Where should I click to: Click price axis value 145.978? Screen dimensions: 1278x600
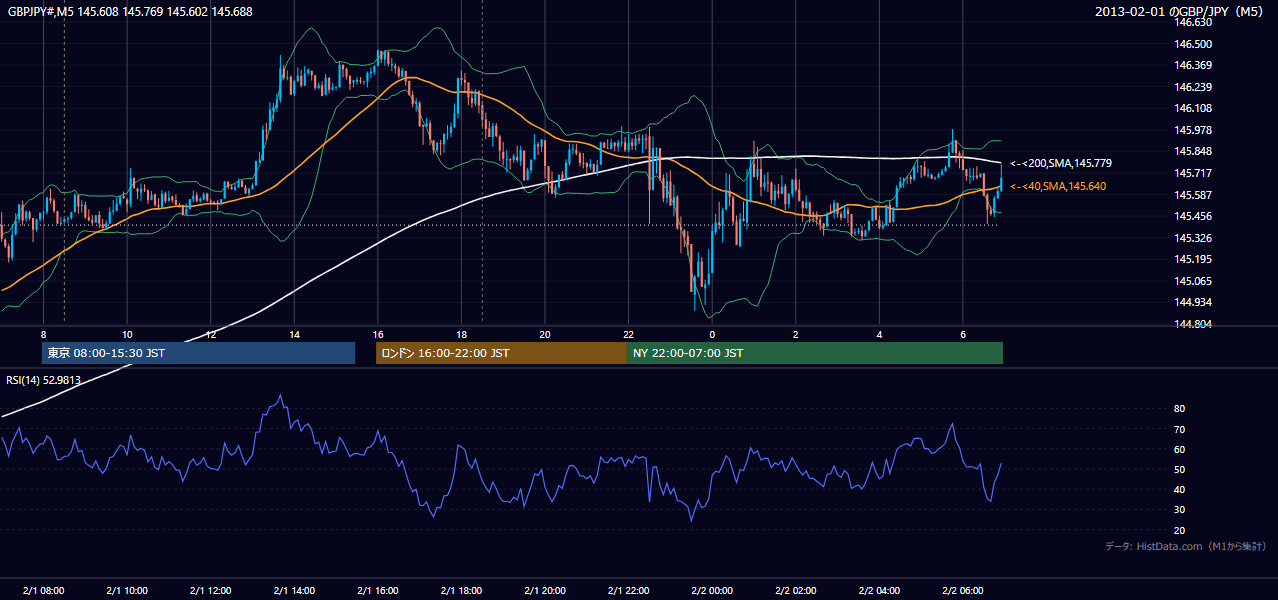coord(1193,130)
